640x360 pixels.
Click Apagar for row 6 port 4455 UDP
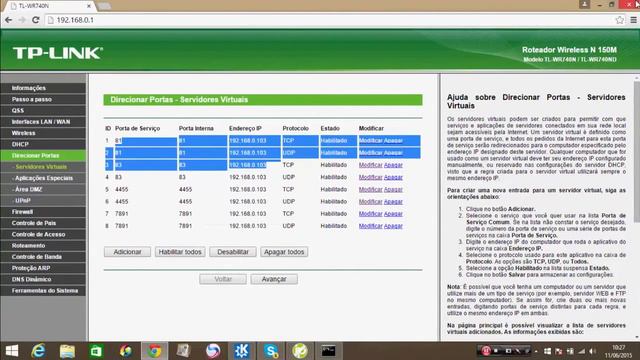coord(393,202)
